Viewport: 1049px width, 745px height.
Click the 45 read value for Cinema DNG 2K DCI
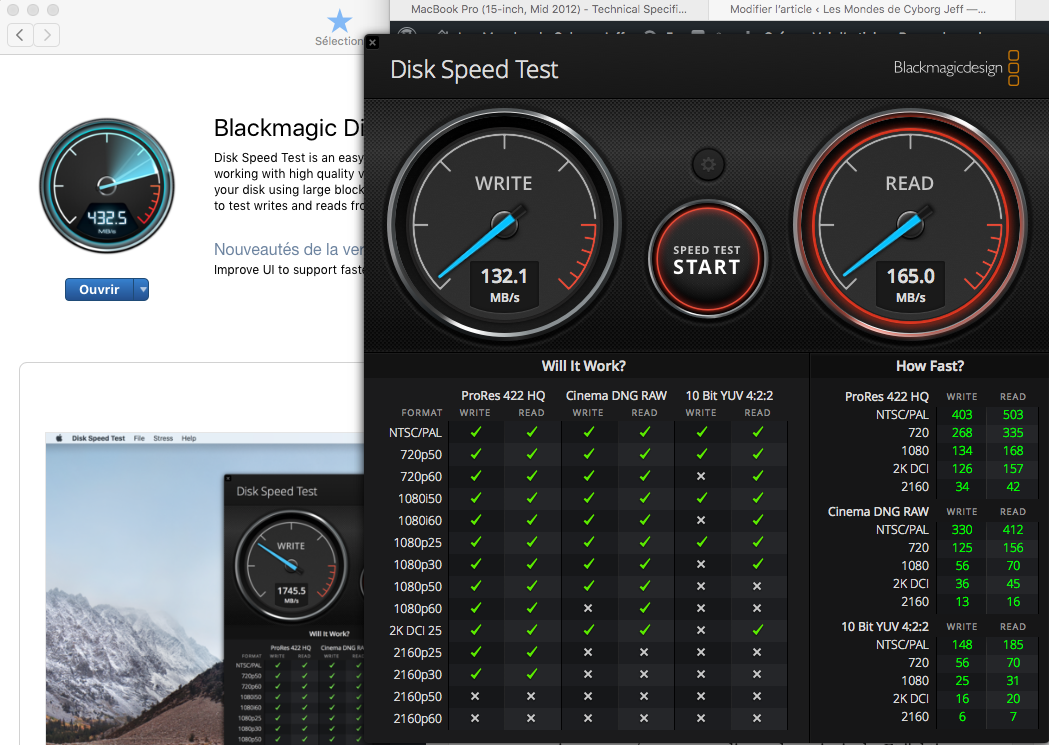click(1014, 584)
